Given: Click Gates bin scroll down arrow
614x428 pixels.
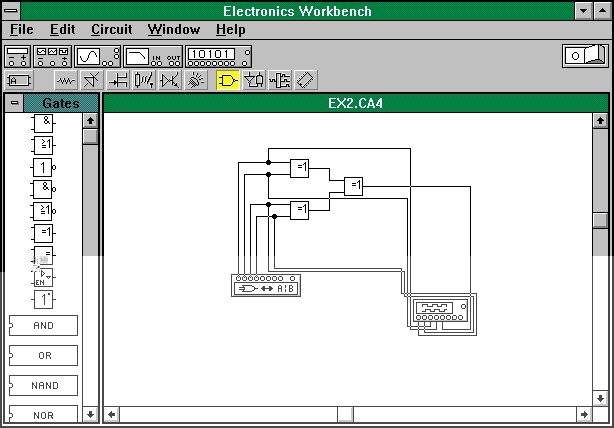Looking at the screenshot, I should (x=90, y=414).
